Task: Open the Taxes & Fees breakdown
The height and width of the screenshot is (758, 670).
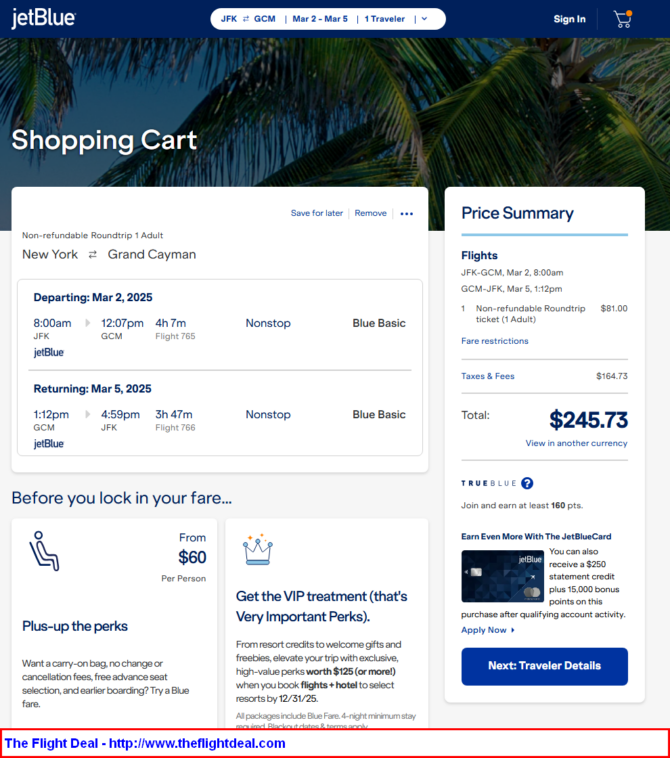Action: (x=488, y=376)
